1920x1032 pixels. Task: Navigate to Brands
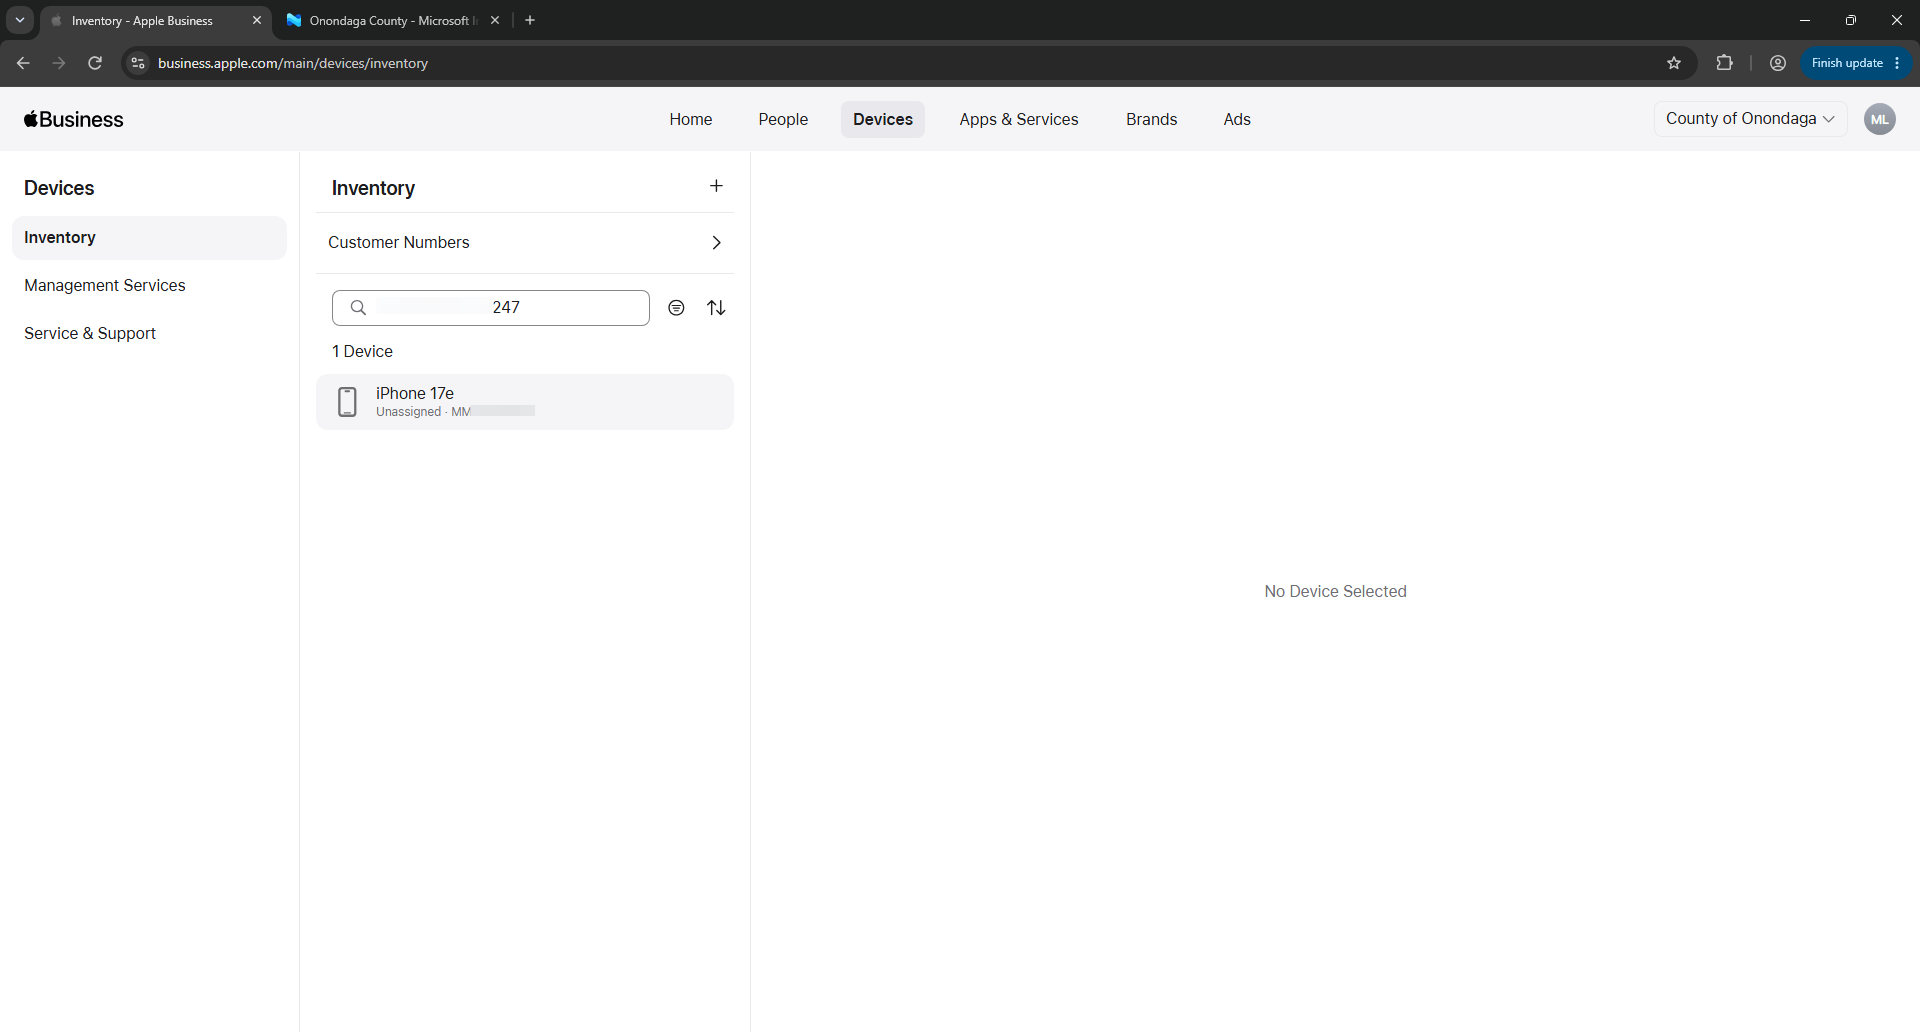click(x=1152, y=119)
